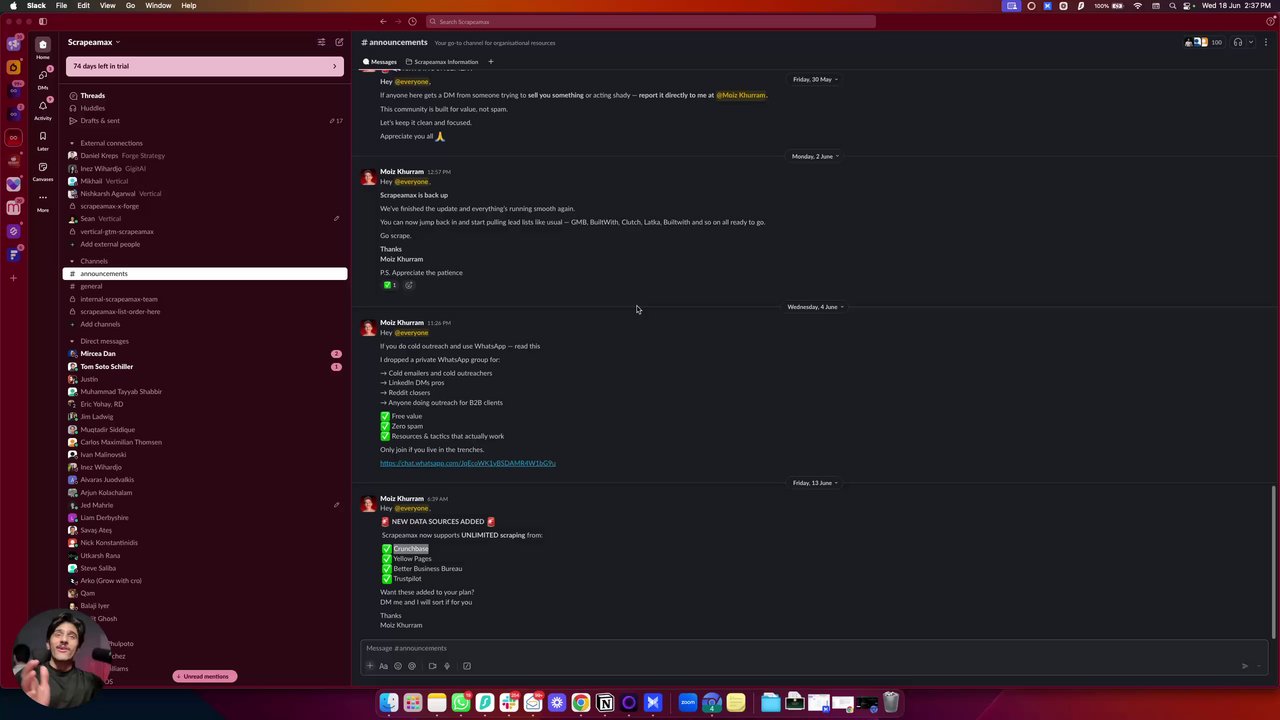The height and width of the screenshot is (720, 1280).
Task: Focus the Message #announcements input
Action: [815, 648]
